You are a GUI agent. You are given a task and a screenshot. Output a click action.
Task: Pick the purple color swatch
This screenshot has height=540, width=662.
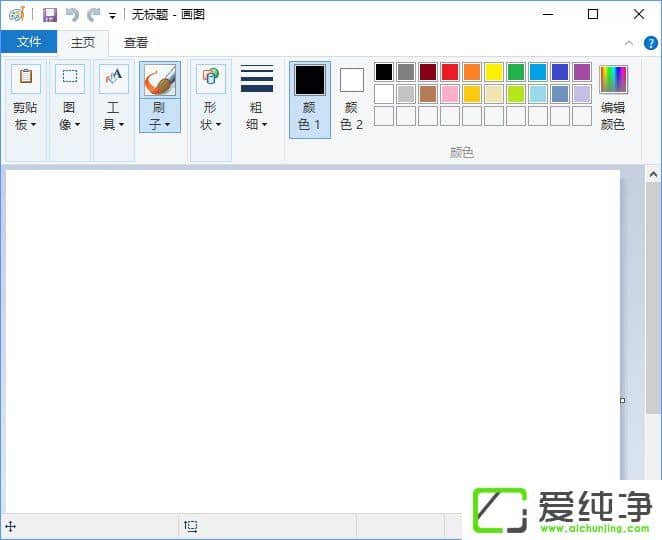click(x=581, y=72)
